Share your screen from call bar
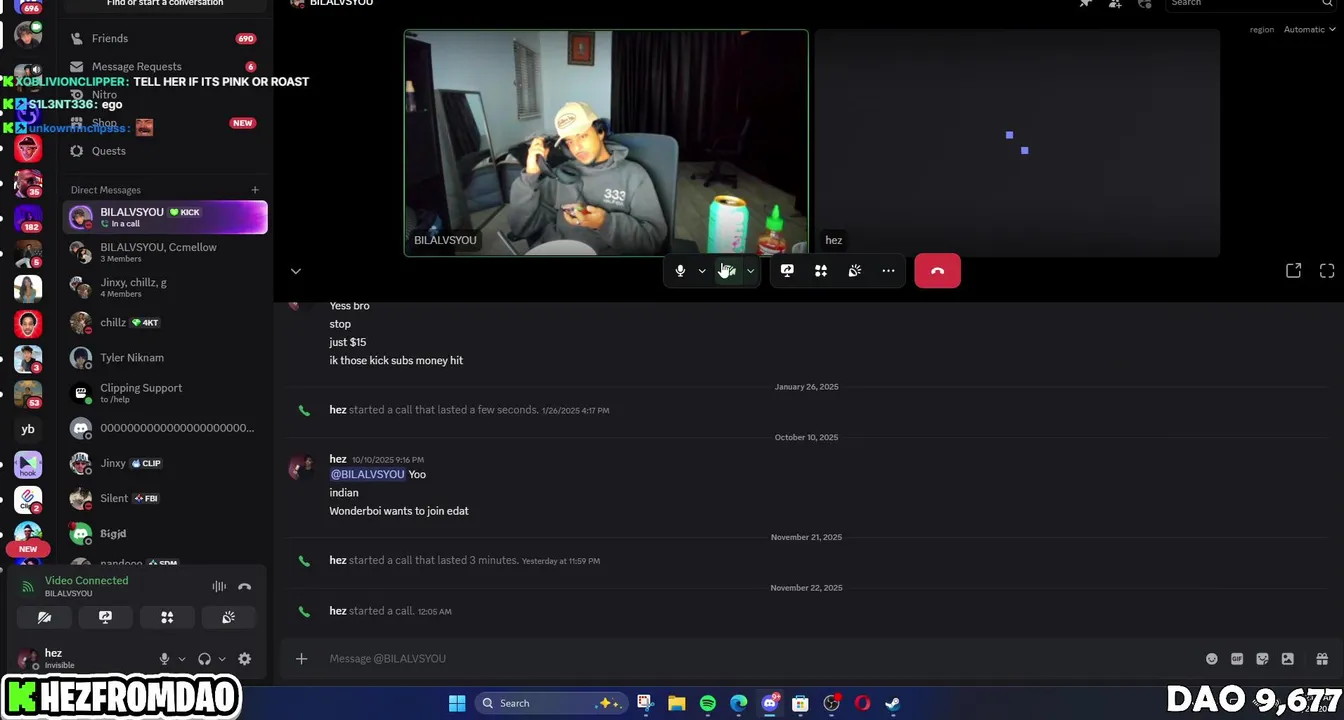Image resolution: width=1344 pixels, height=720 pixels. (787, 271)
